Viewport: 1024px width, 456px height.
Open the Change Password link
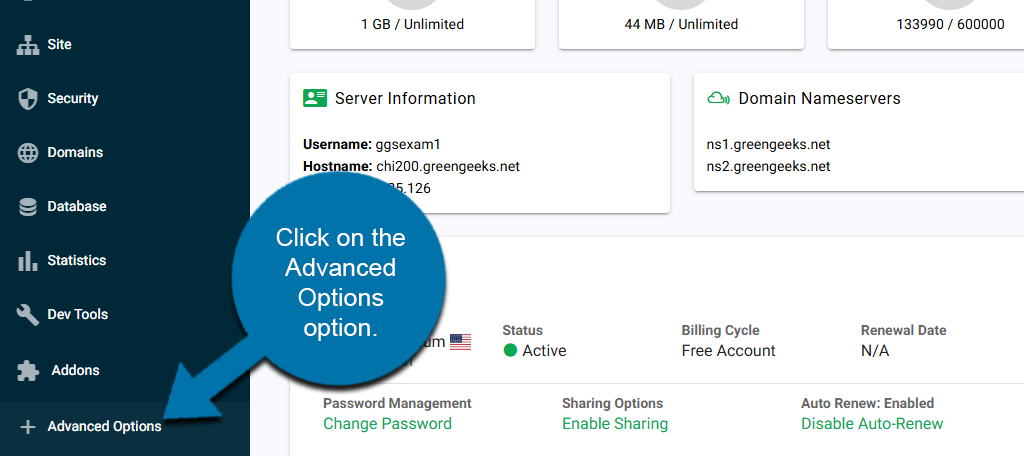[x=387, y=424]
